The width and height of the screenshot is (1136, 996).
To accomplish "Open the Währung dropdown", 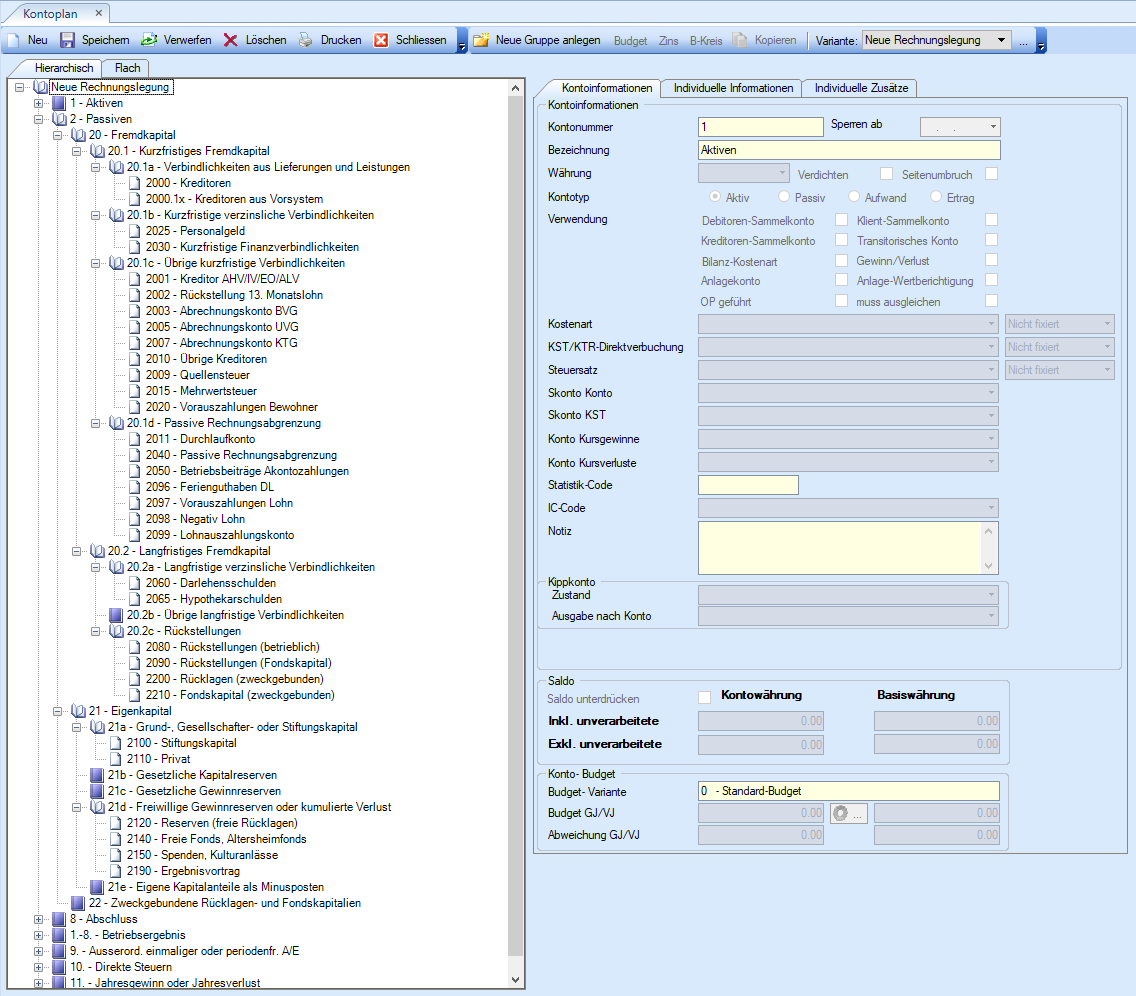I will pos(782,173).
